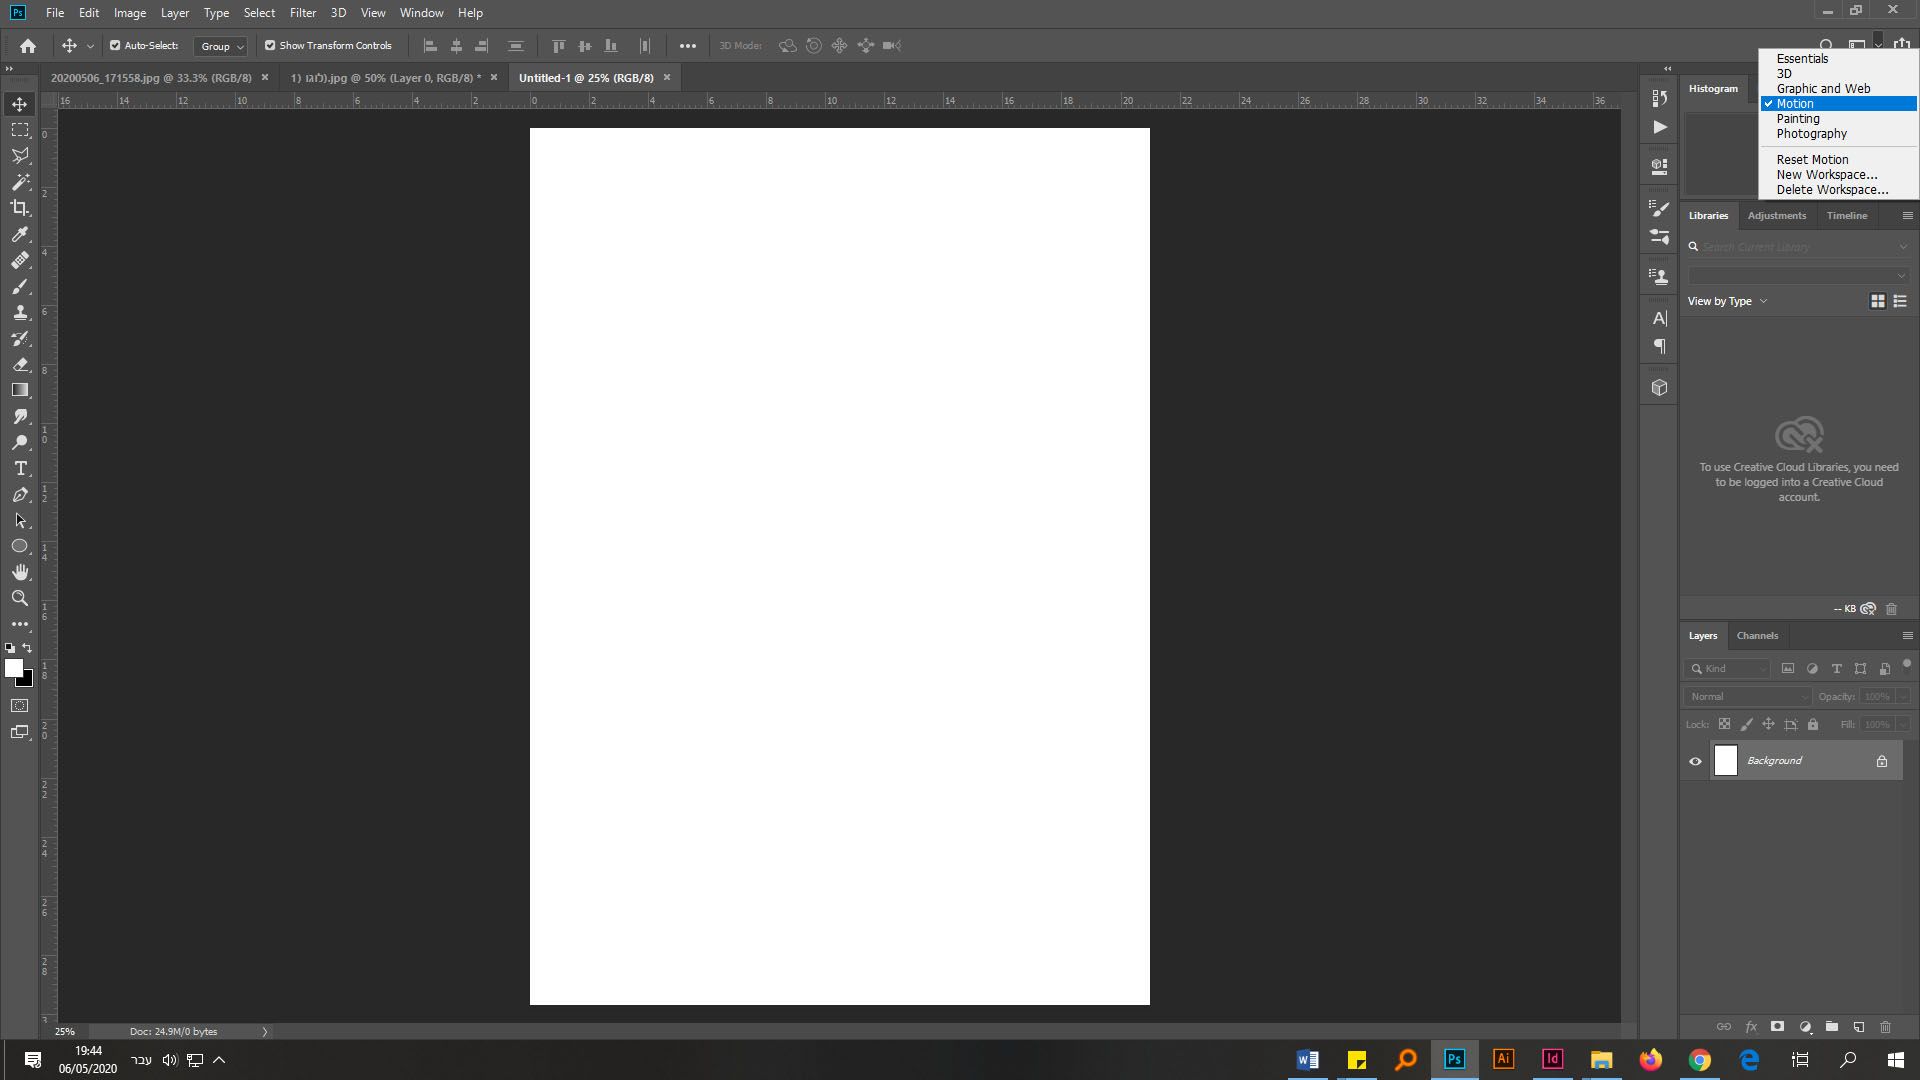Select the Horizontal Type tool
Image resolution: width=1920 pixels, height=1080 pixels.
point(20,468)
